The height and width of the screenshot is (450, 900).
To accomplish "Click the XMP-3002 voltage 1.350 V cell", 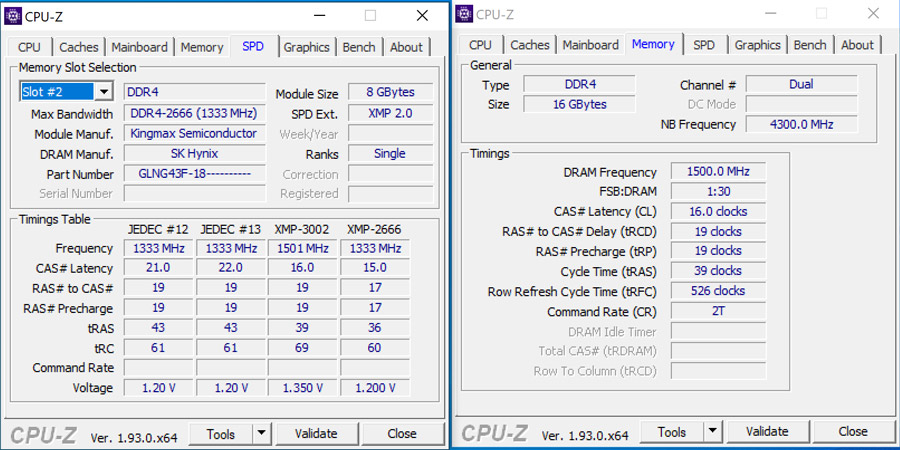I will 302,387.
